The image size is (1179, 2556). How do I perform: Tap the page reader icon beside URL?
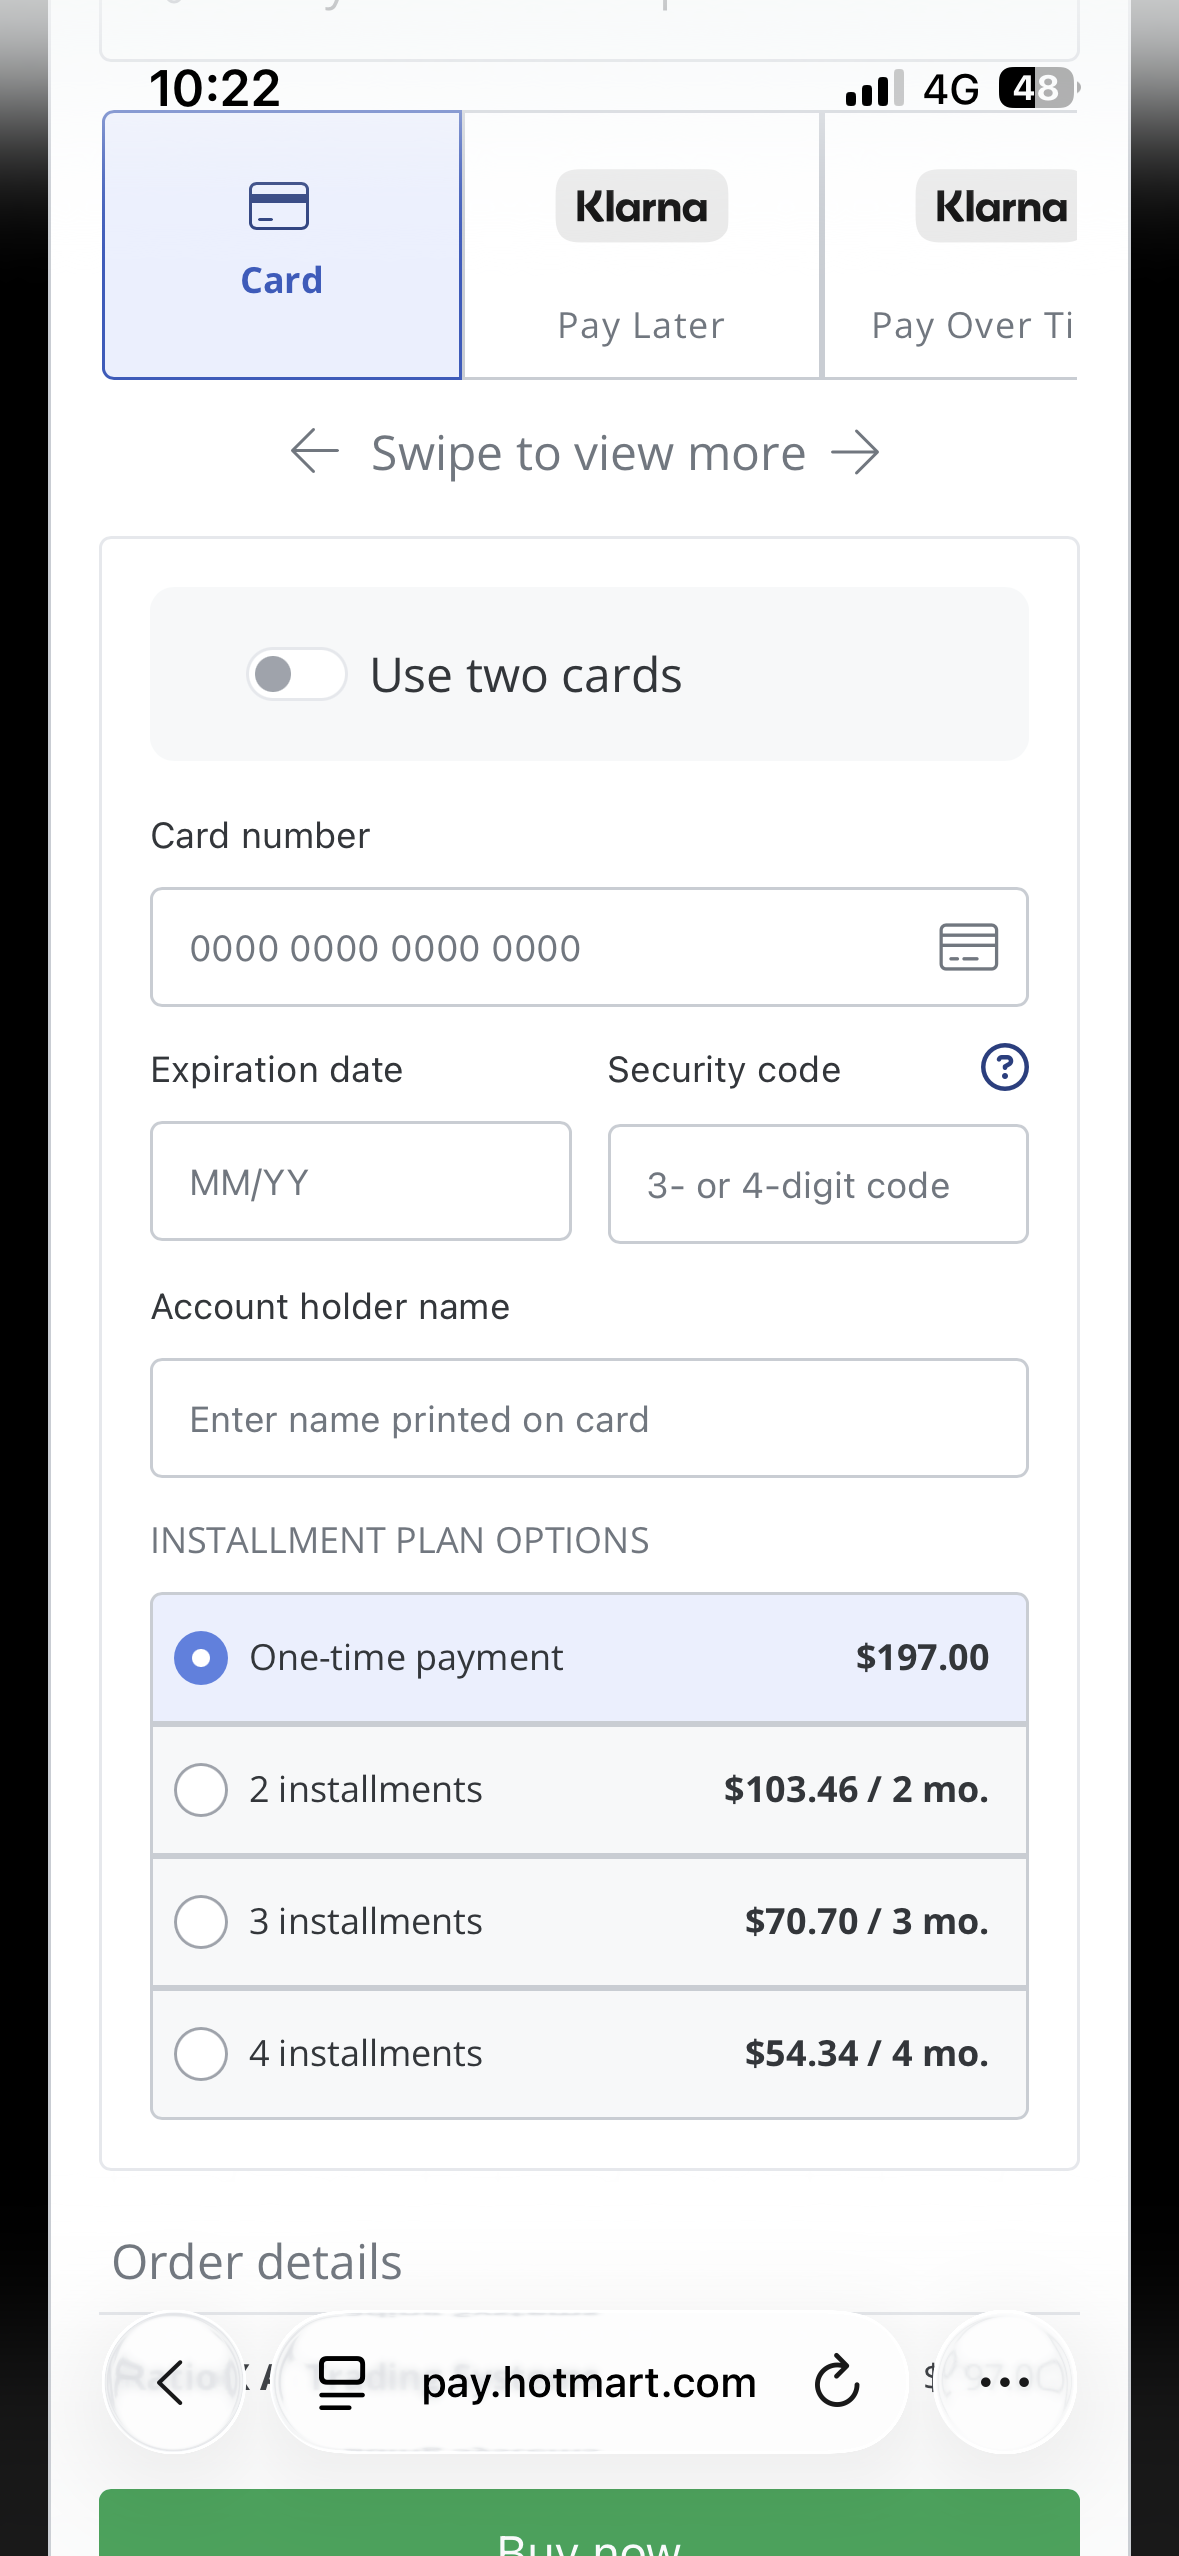(x=341, y=2382)
